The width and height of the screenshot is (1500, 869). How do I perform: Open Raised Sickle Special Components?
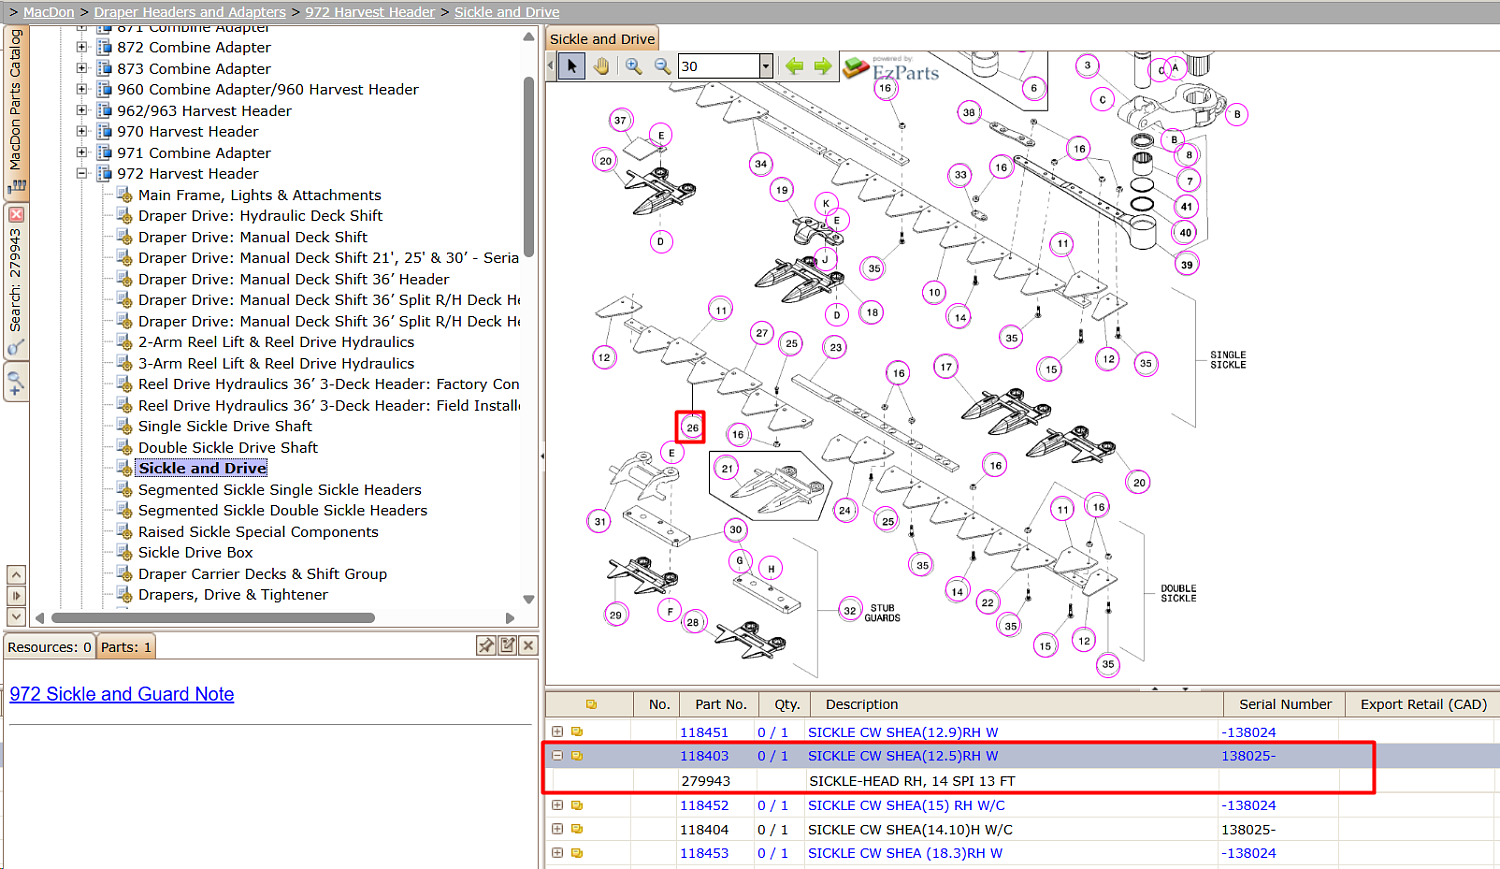[x=258, y=531]
